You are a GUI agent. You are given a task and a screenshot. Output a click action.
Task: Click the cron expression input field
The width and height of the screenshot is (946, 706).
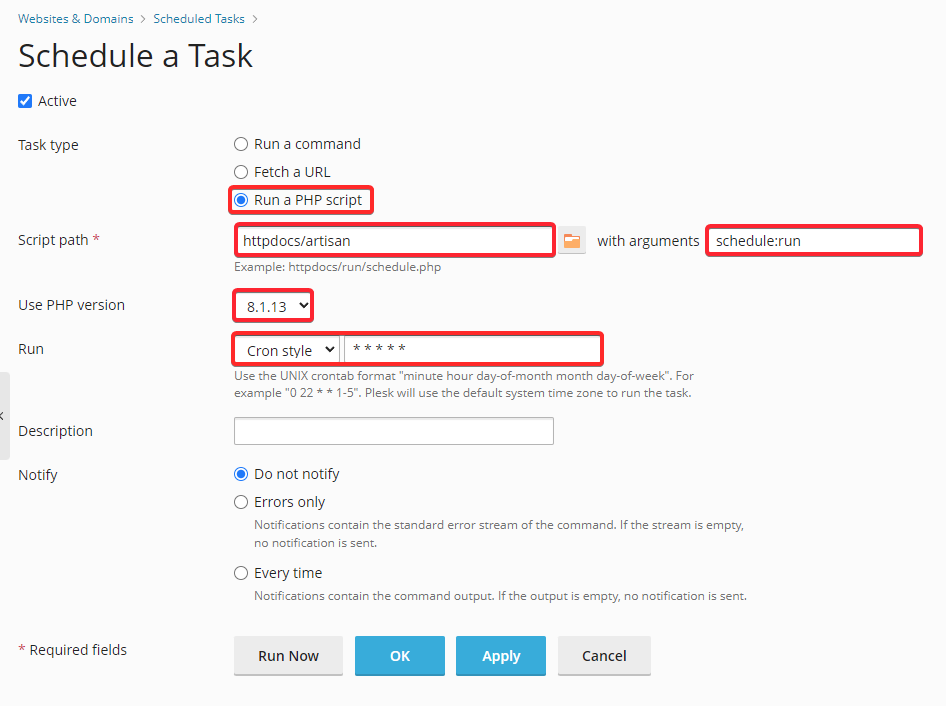[x=472, y=350]
